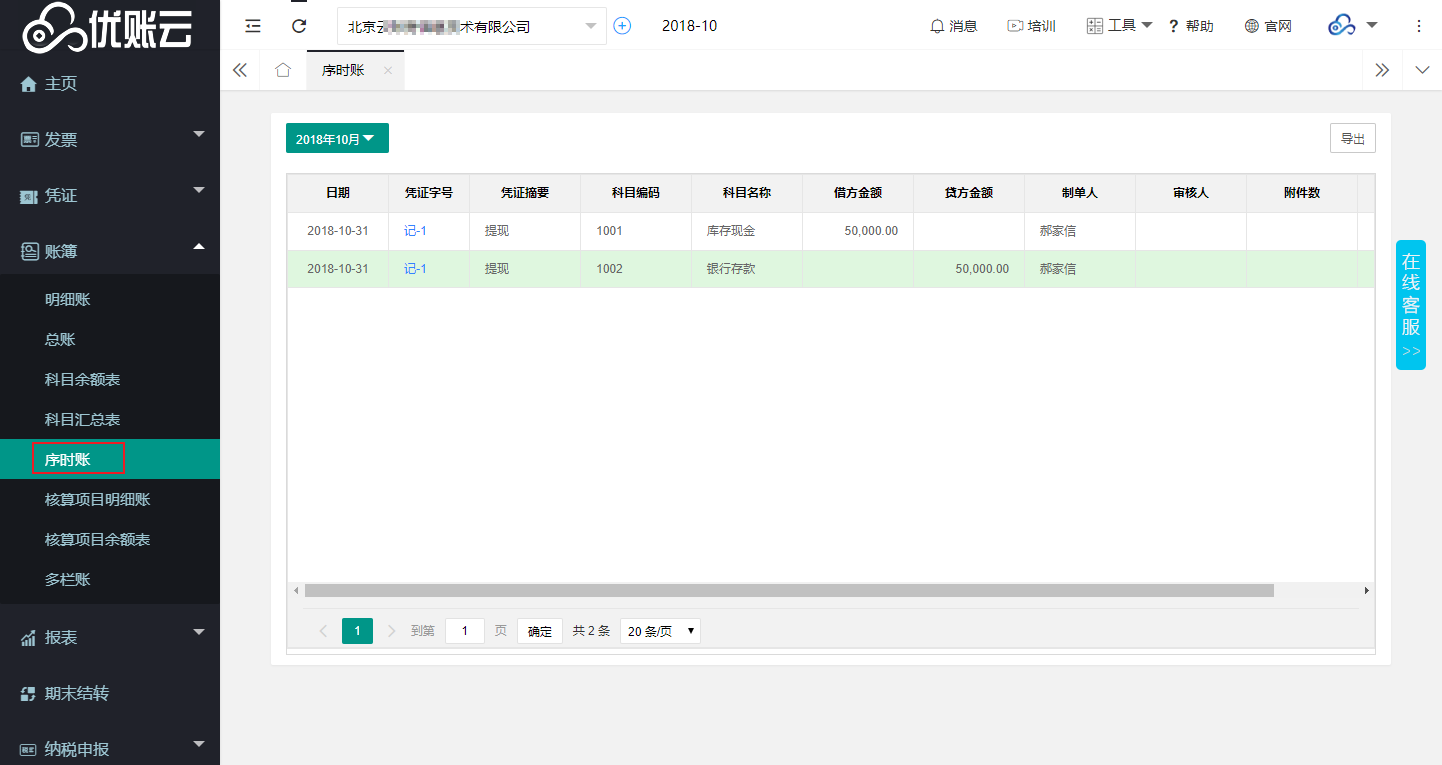Open the user account cloud avatar menu
This screenshot has height=765, width=1442.
click(x=1353, y=26)
